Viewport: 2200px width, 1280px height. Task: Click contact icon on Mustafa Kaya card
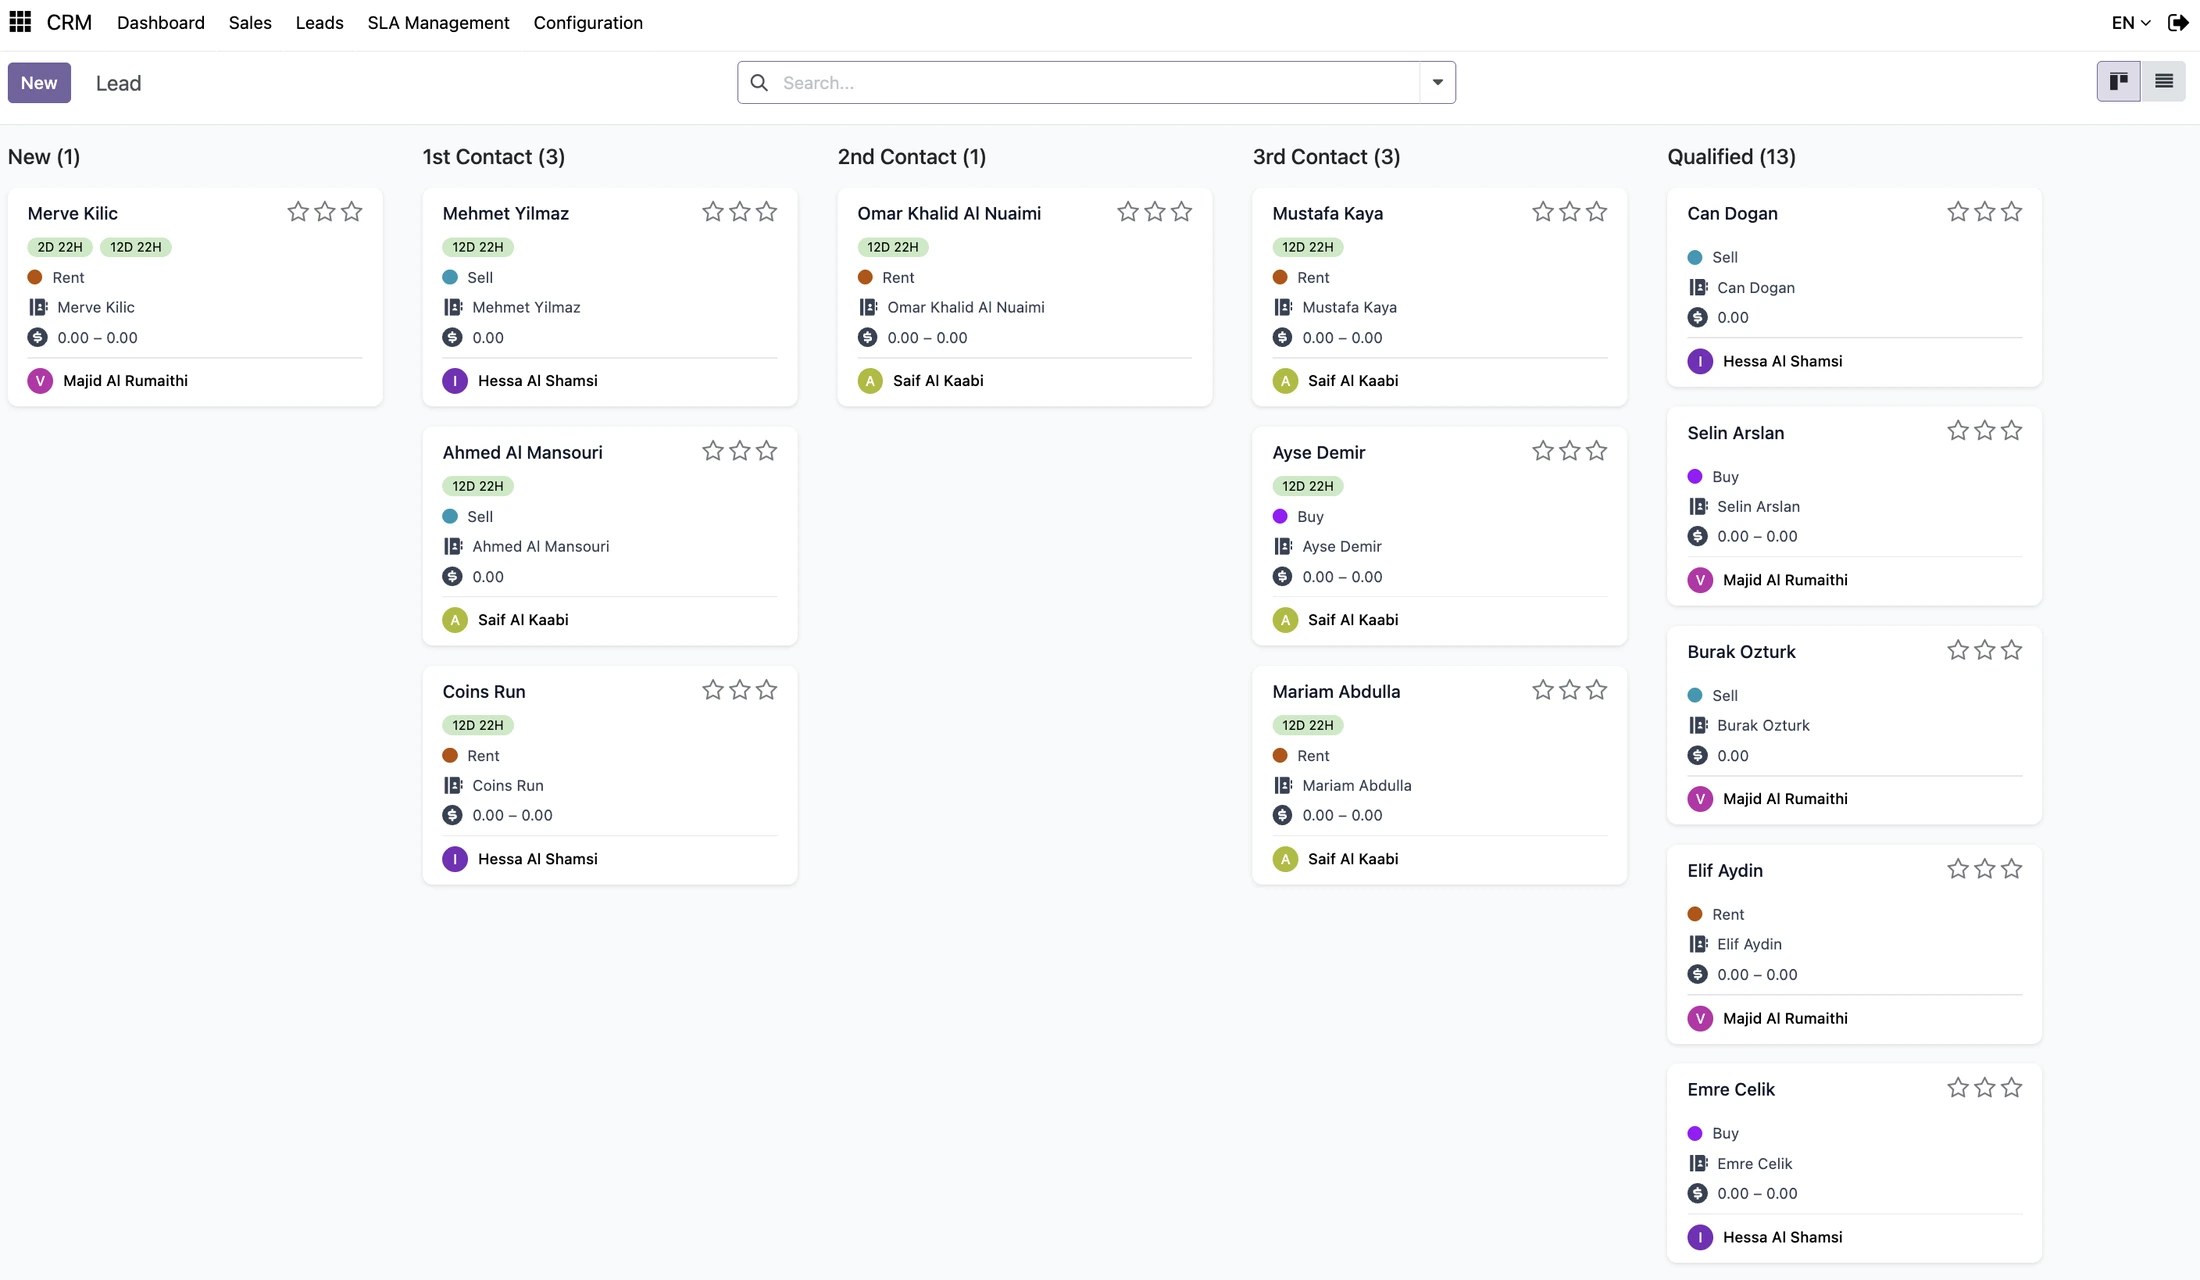pos(1283,307)
